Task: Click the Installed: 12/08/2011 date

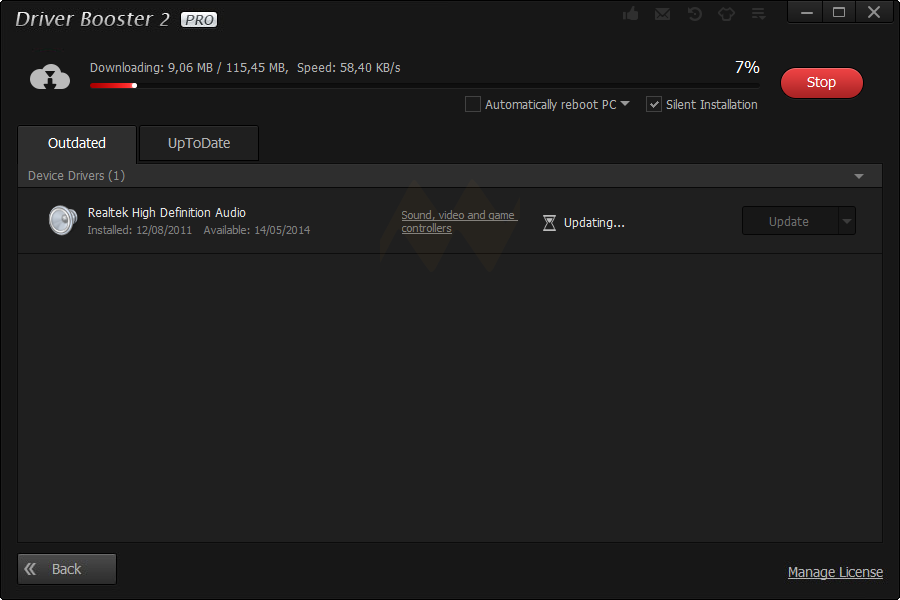Action: (x=139, y=230)
